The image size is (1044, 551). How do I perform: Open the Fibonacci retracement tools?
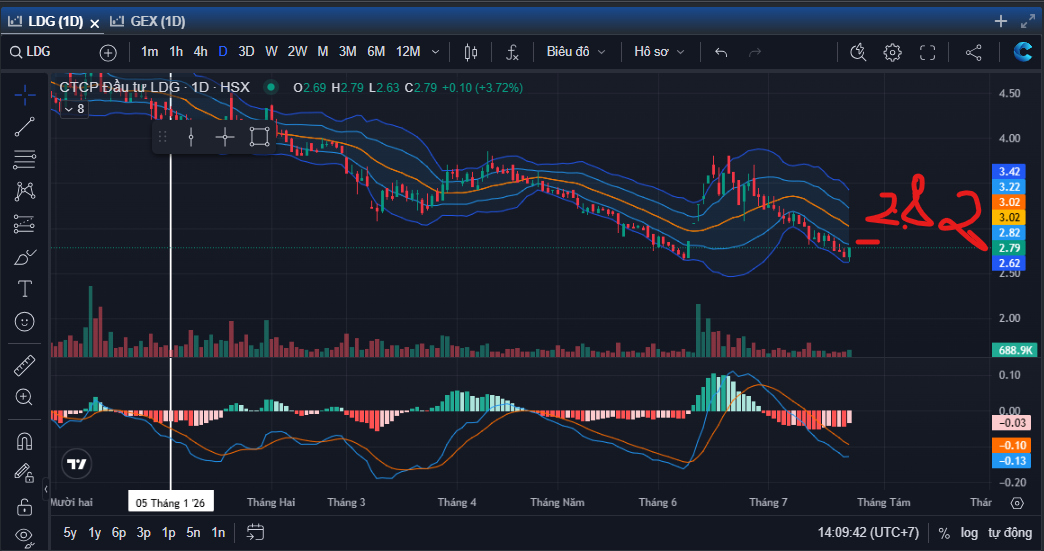[x=25, y=160]
